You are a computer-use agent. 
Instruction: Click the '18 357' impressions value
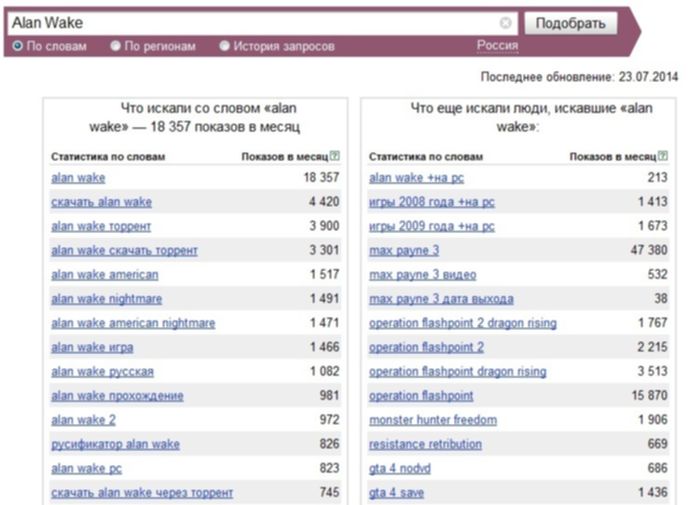click(321, 177)
